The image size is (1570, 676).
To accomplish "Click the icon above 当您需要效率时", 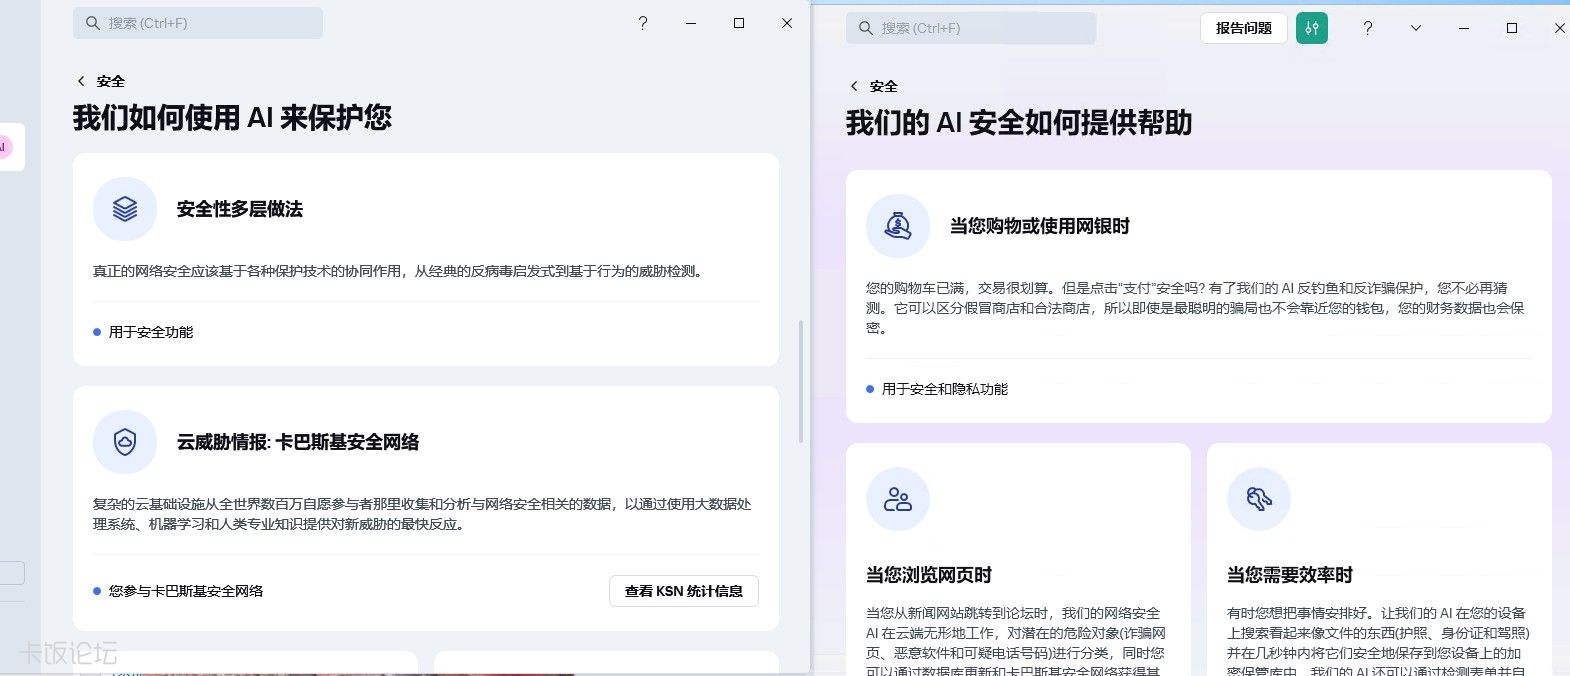I will [x=1259, y=499].
